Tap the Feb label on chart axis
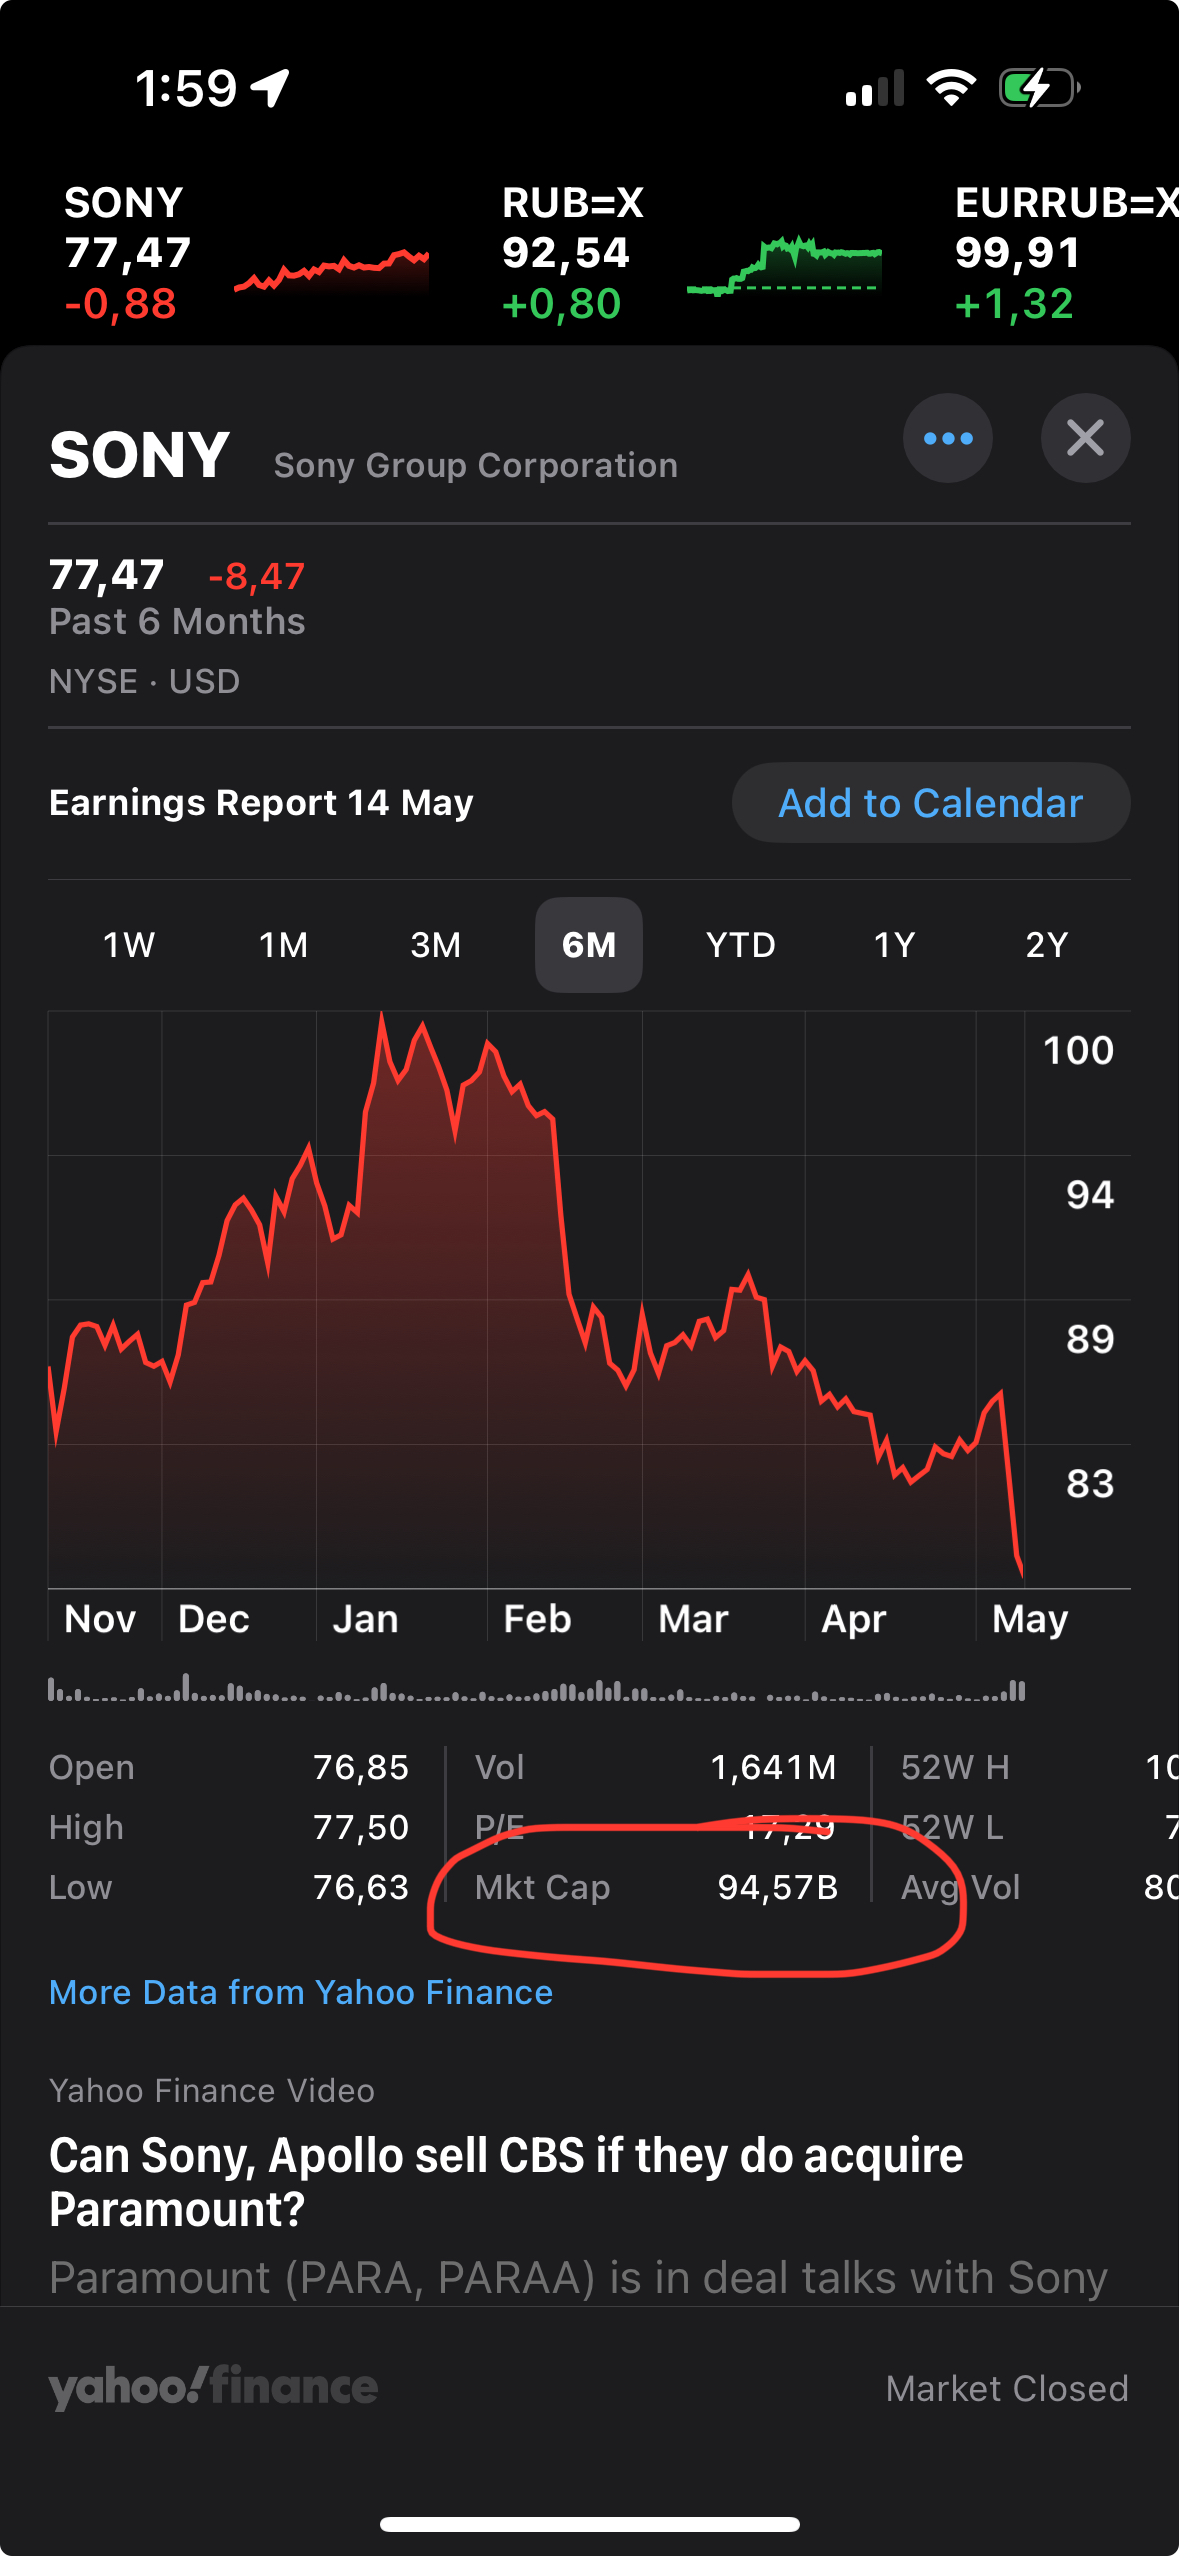1179x2556 pixels. pos(537,1618)
